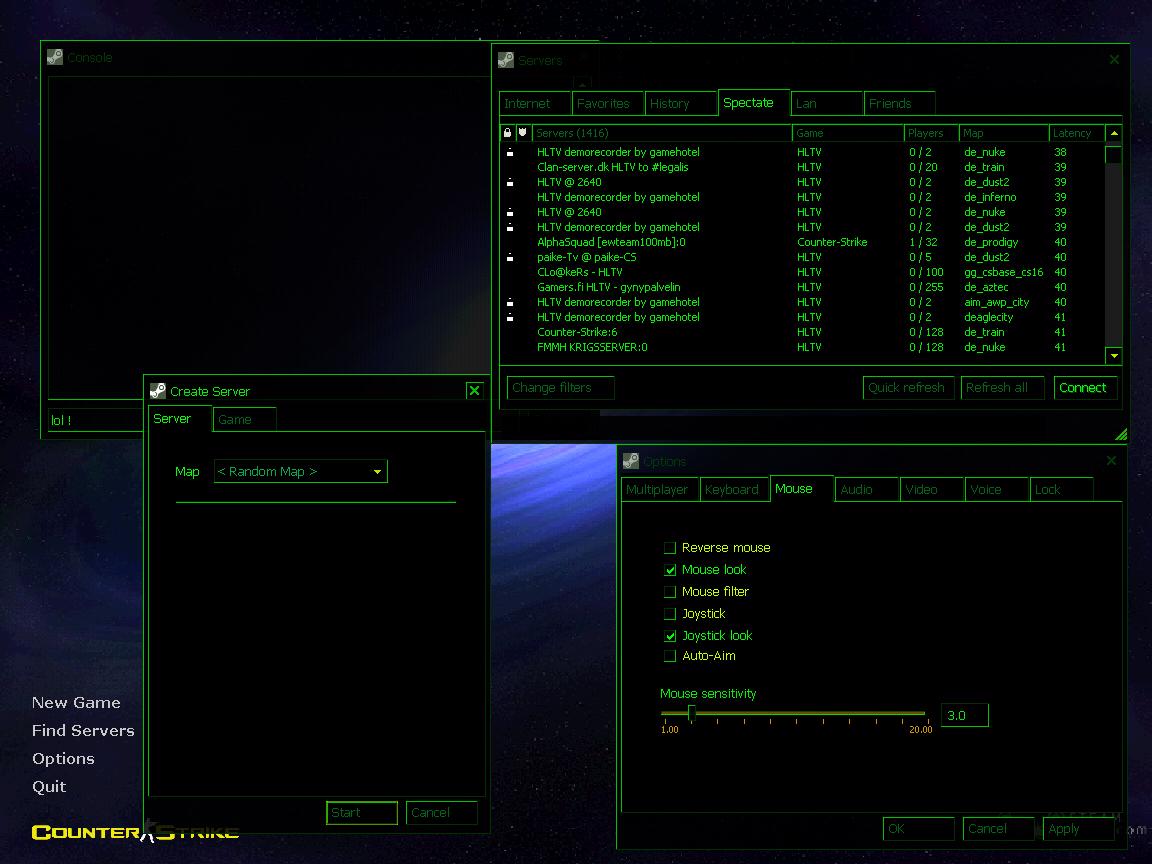Select the Gamers.fi HLTV - gynypalvelin server
The image size is (1152, 864).
click(x=802, y=287)
